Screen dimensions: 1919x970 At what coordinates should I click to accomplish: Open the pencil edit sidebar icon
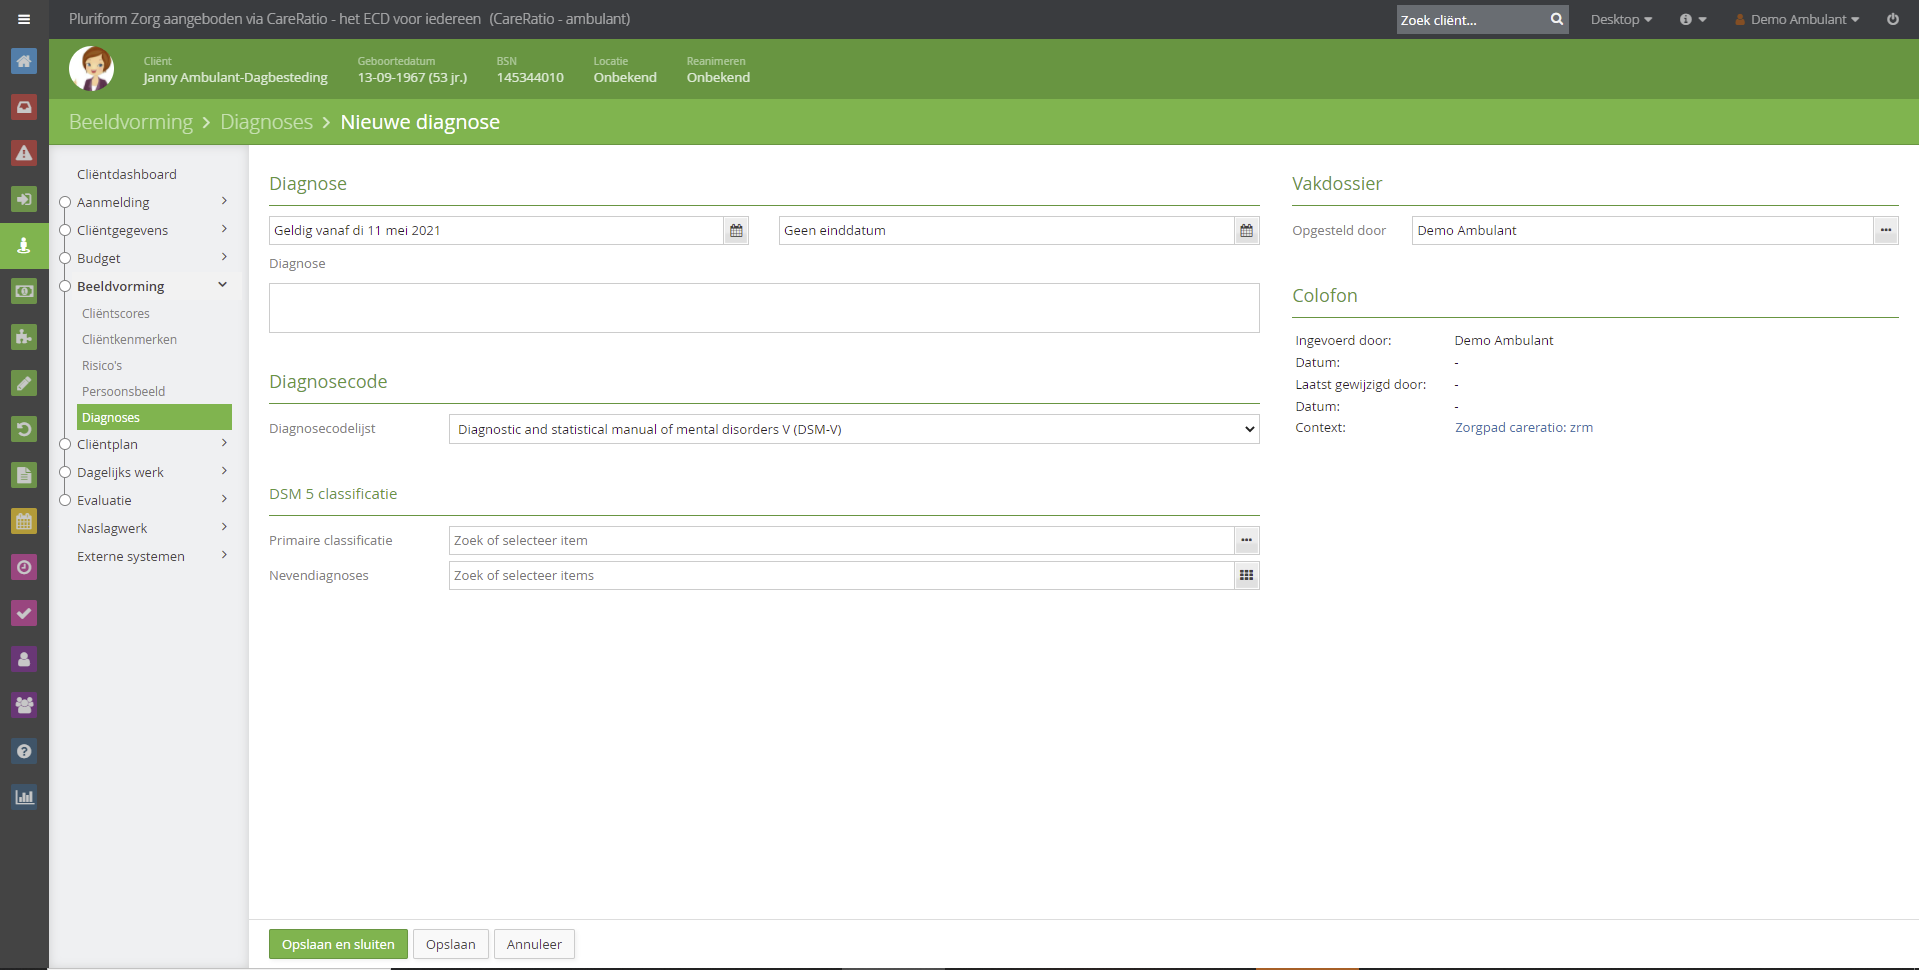coord(24,383)
